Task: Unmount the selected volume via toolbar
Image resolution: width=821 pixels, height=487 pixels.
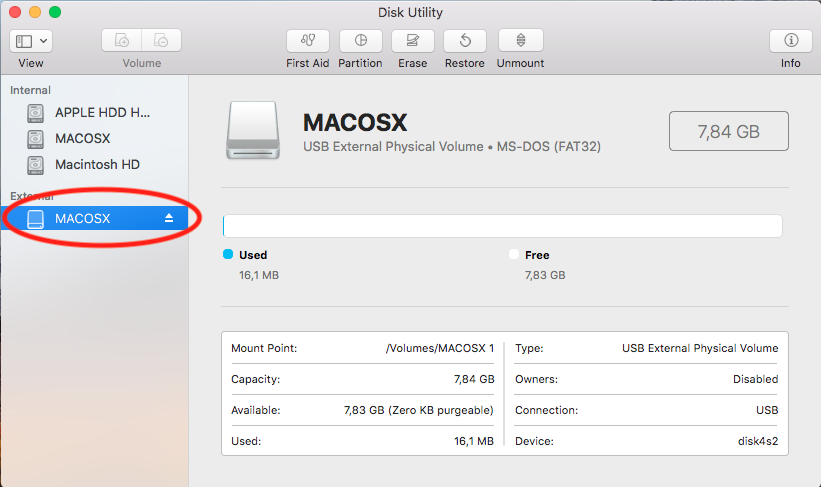Action: tap(520, 41)
